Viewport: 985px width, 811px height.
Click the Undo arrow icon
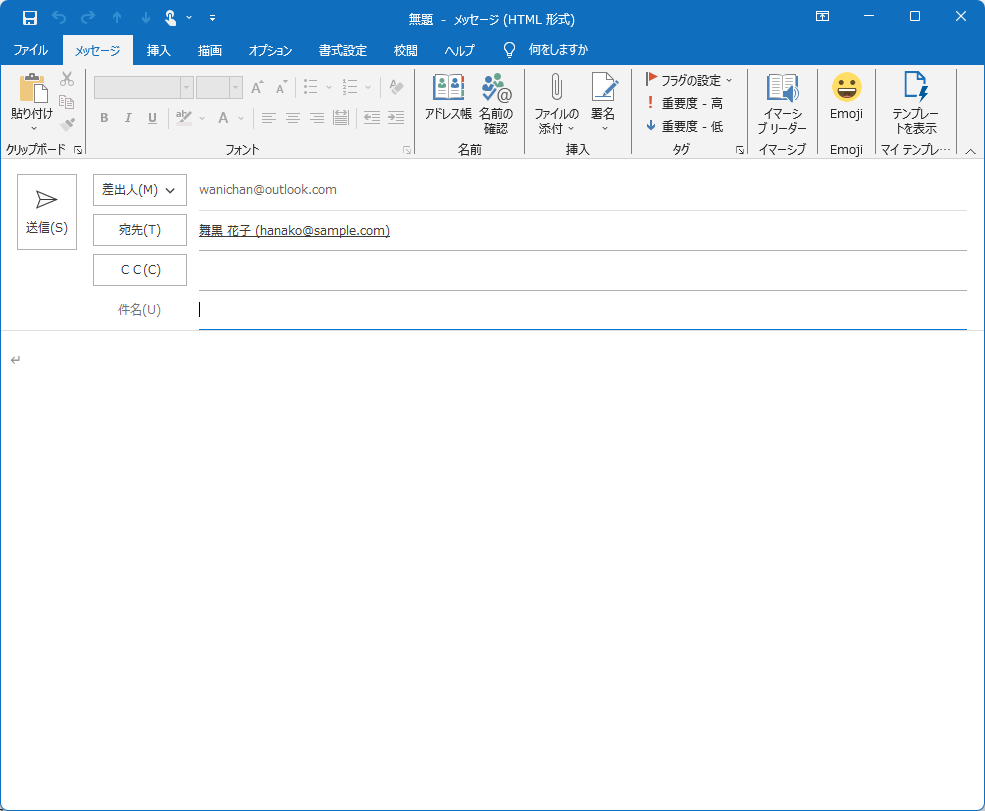59,18
